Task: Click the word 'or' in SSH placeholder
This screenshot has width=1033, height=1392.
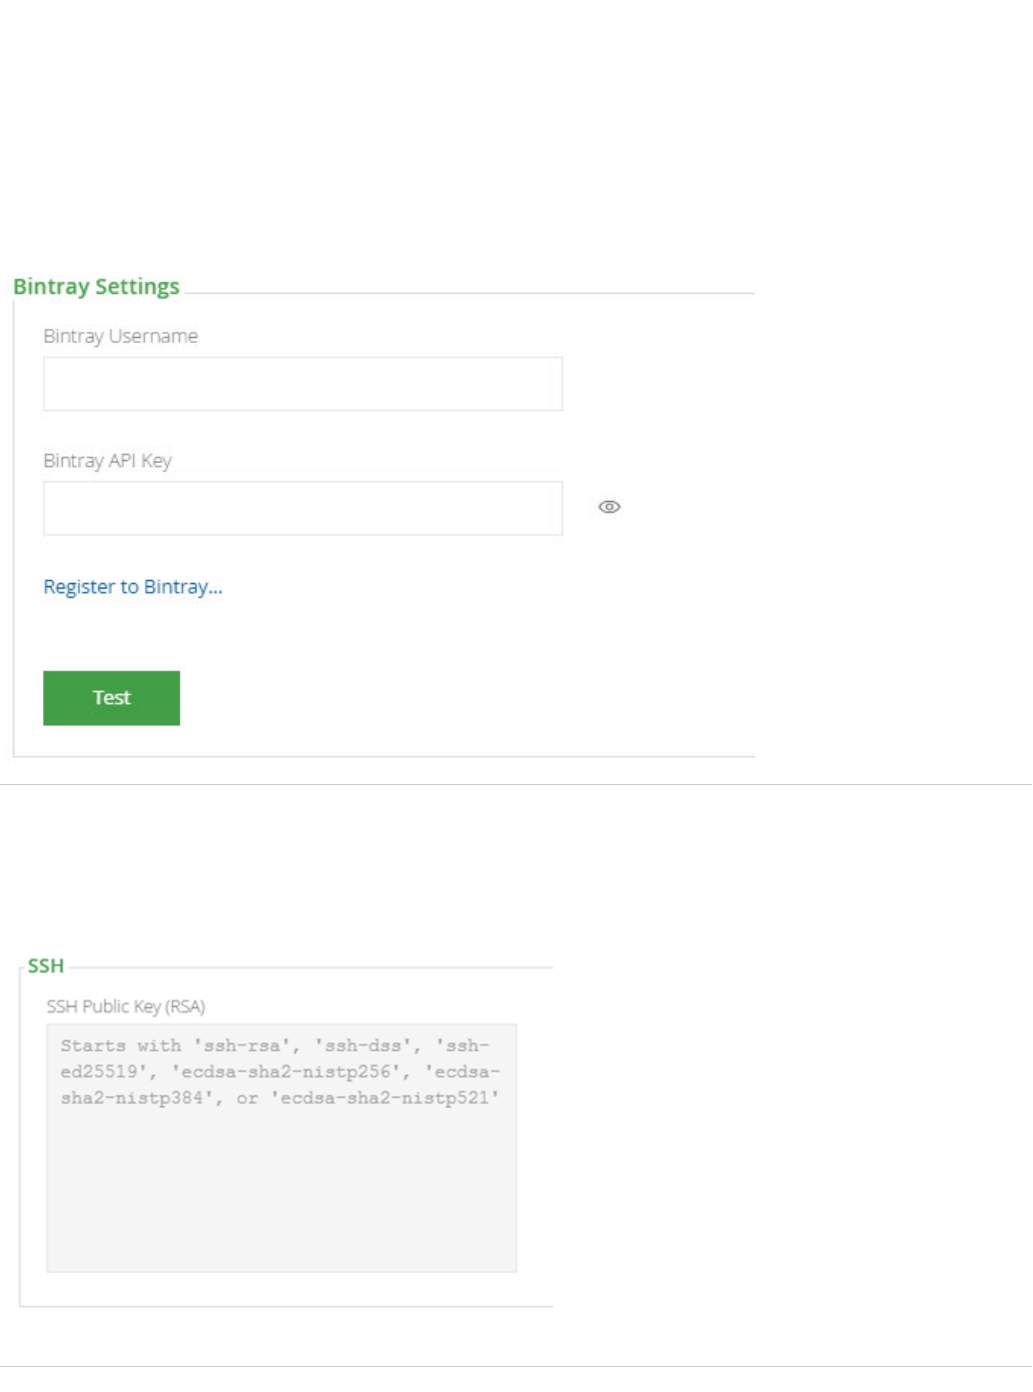Action: [x=247, y=1098]
